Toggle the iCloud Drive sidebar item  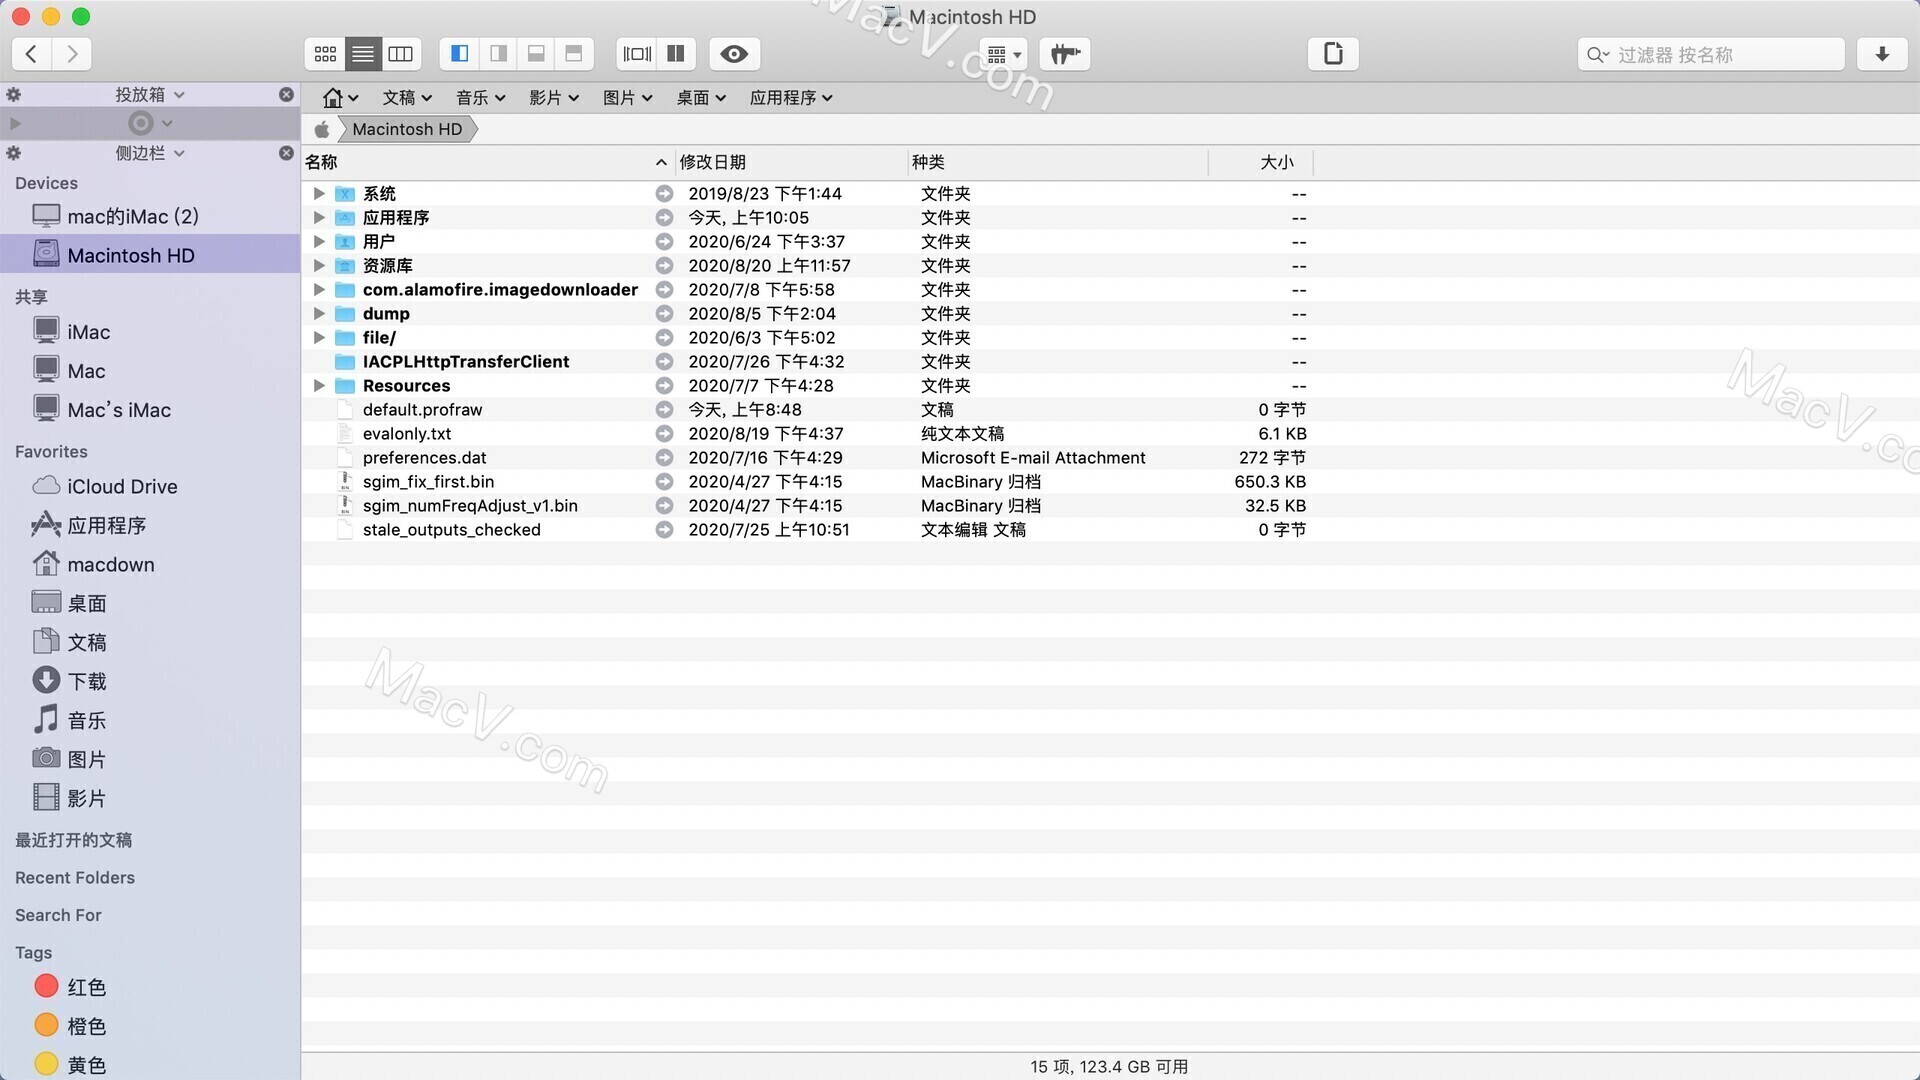point(121,485)
